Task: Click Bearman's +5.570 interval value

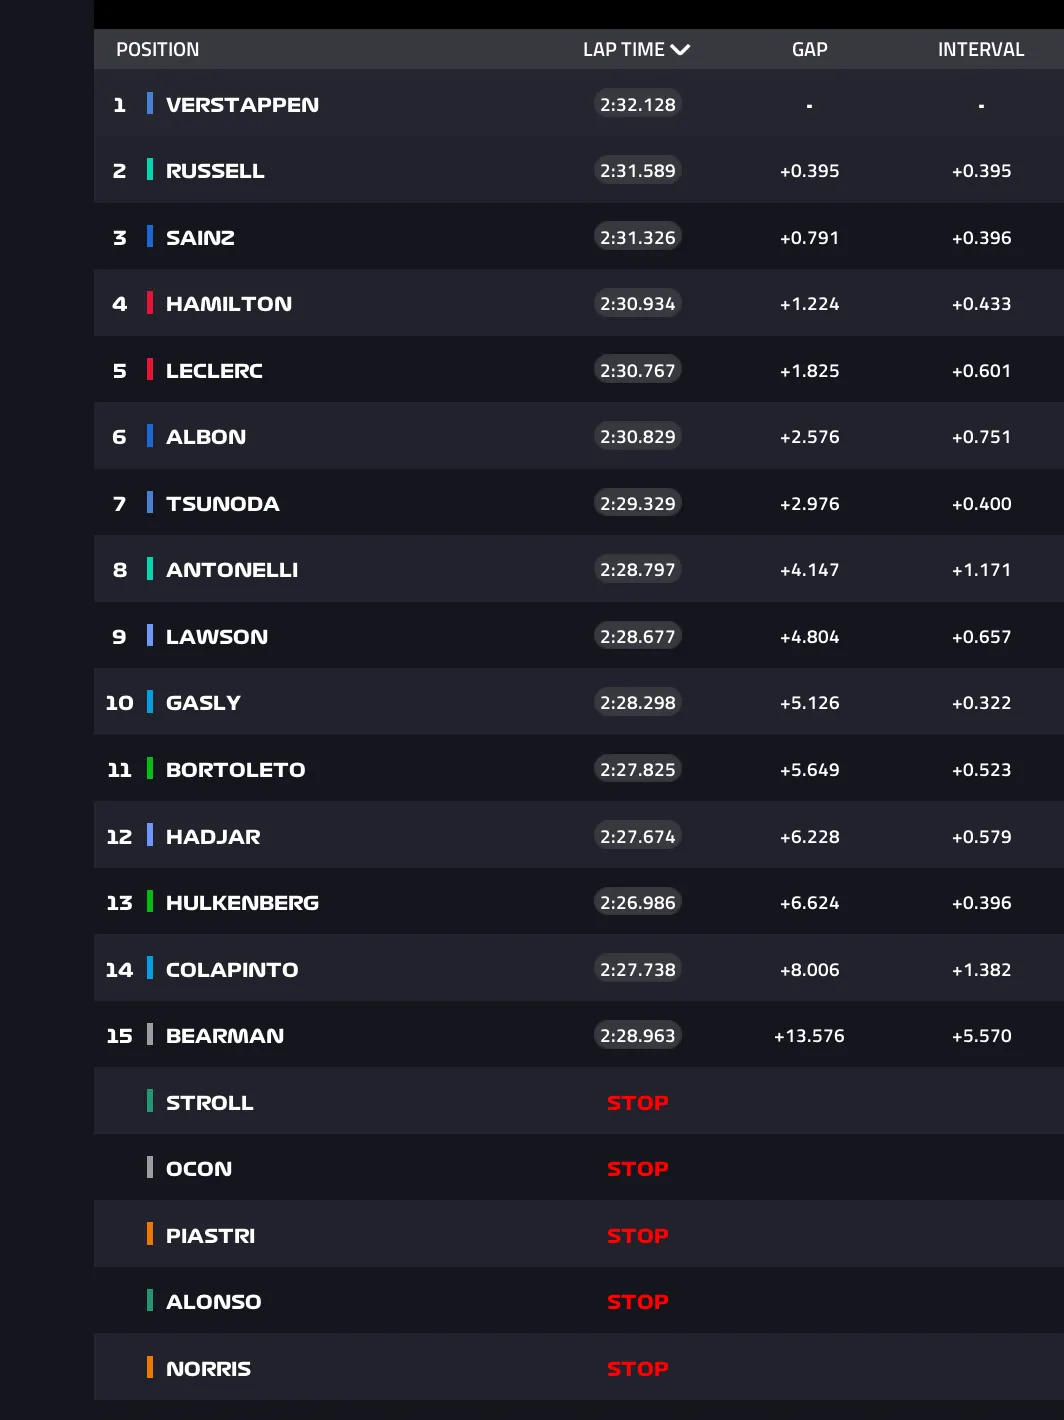Action: point(980,1035)
